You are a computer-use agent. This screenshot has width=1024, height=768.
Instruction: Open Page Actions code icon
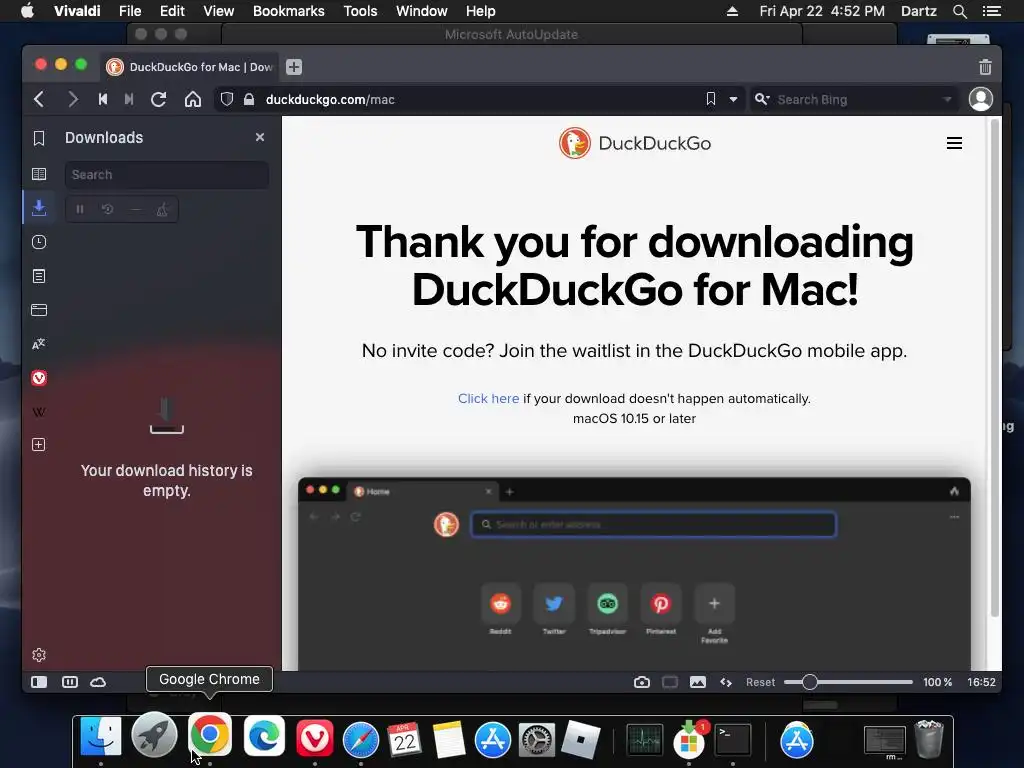click(x=726, y=682)
